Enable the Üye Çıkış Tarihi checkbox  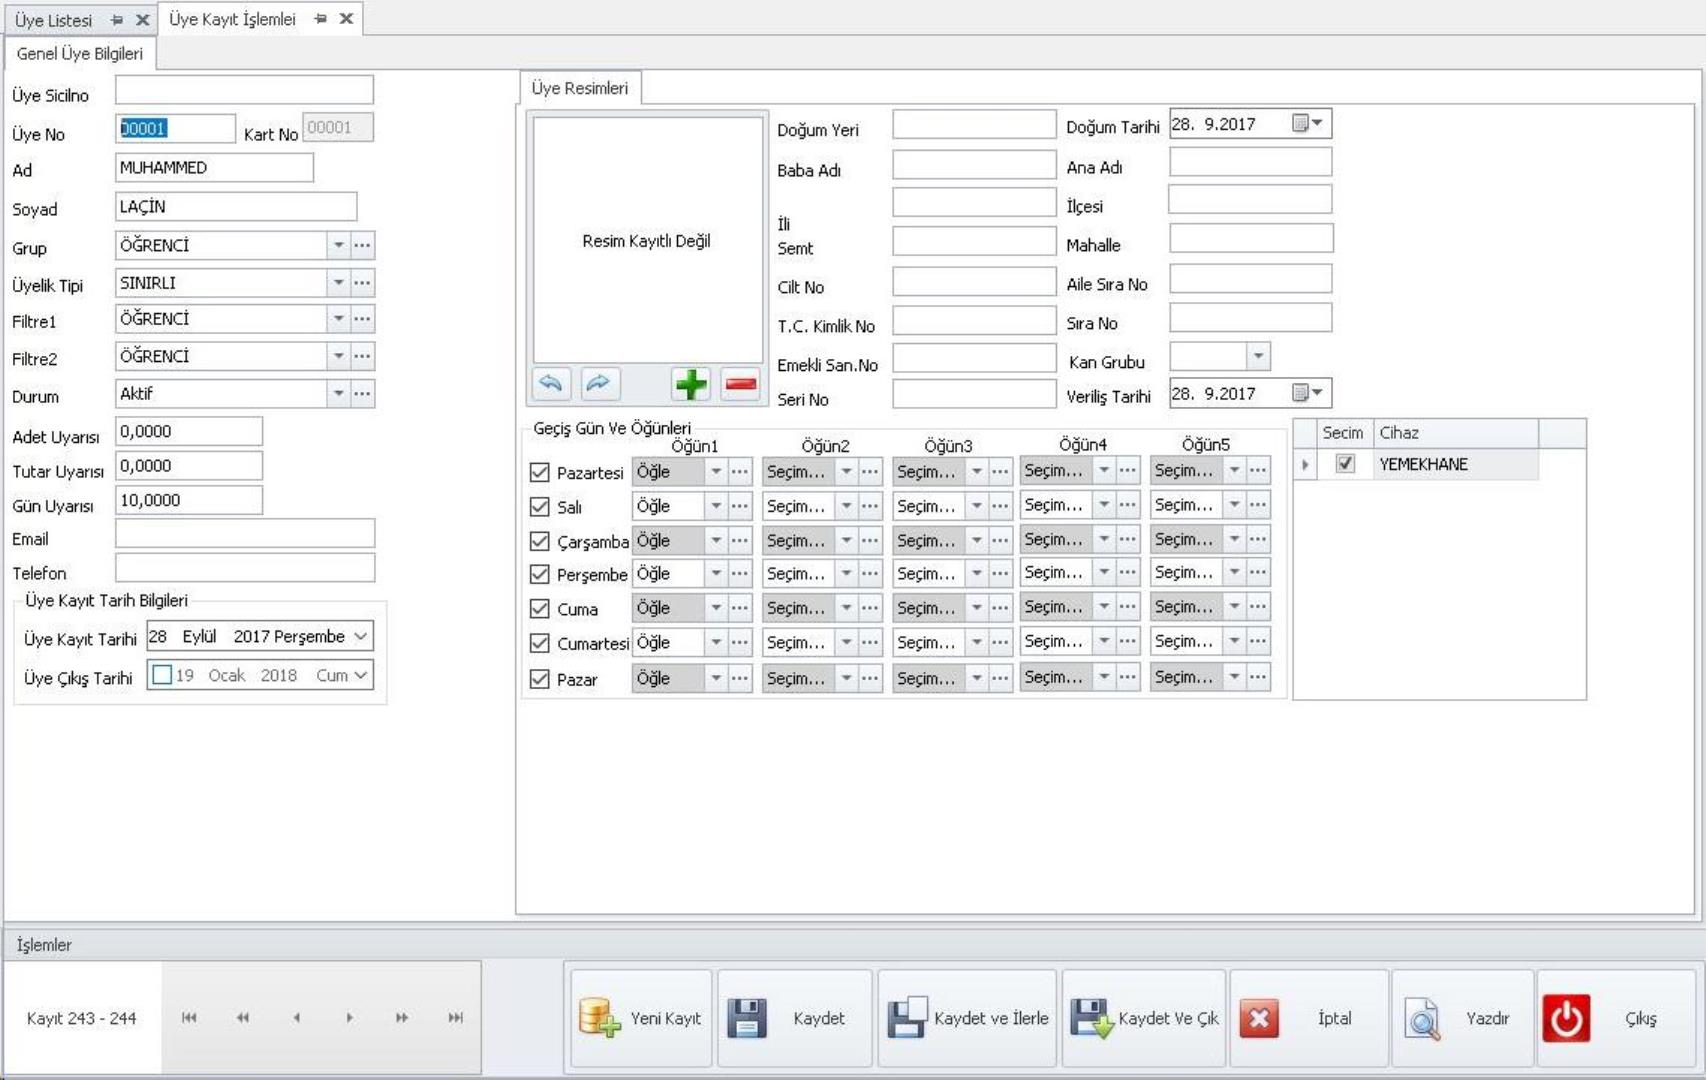click(x=162, y=675)
